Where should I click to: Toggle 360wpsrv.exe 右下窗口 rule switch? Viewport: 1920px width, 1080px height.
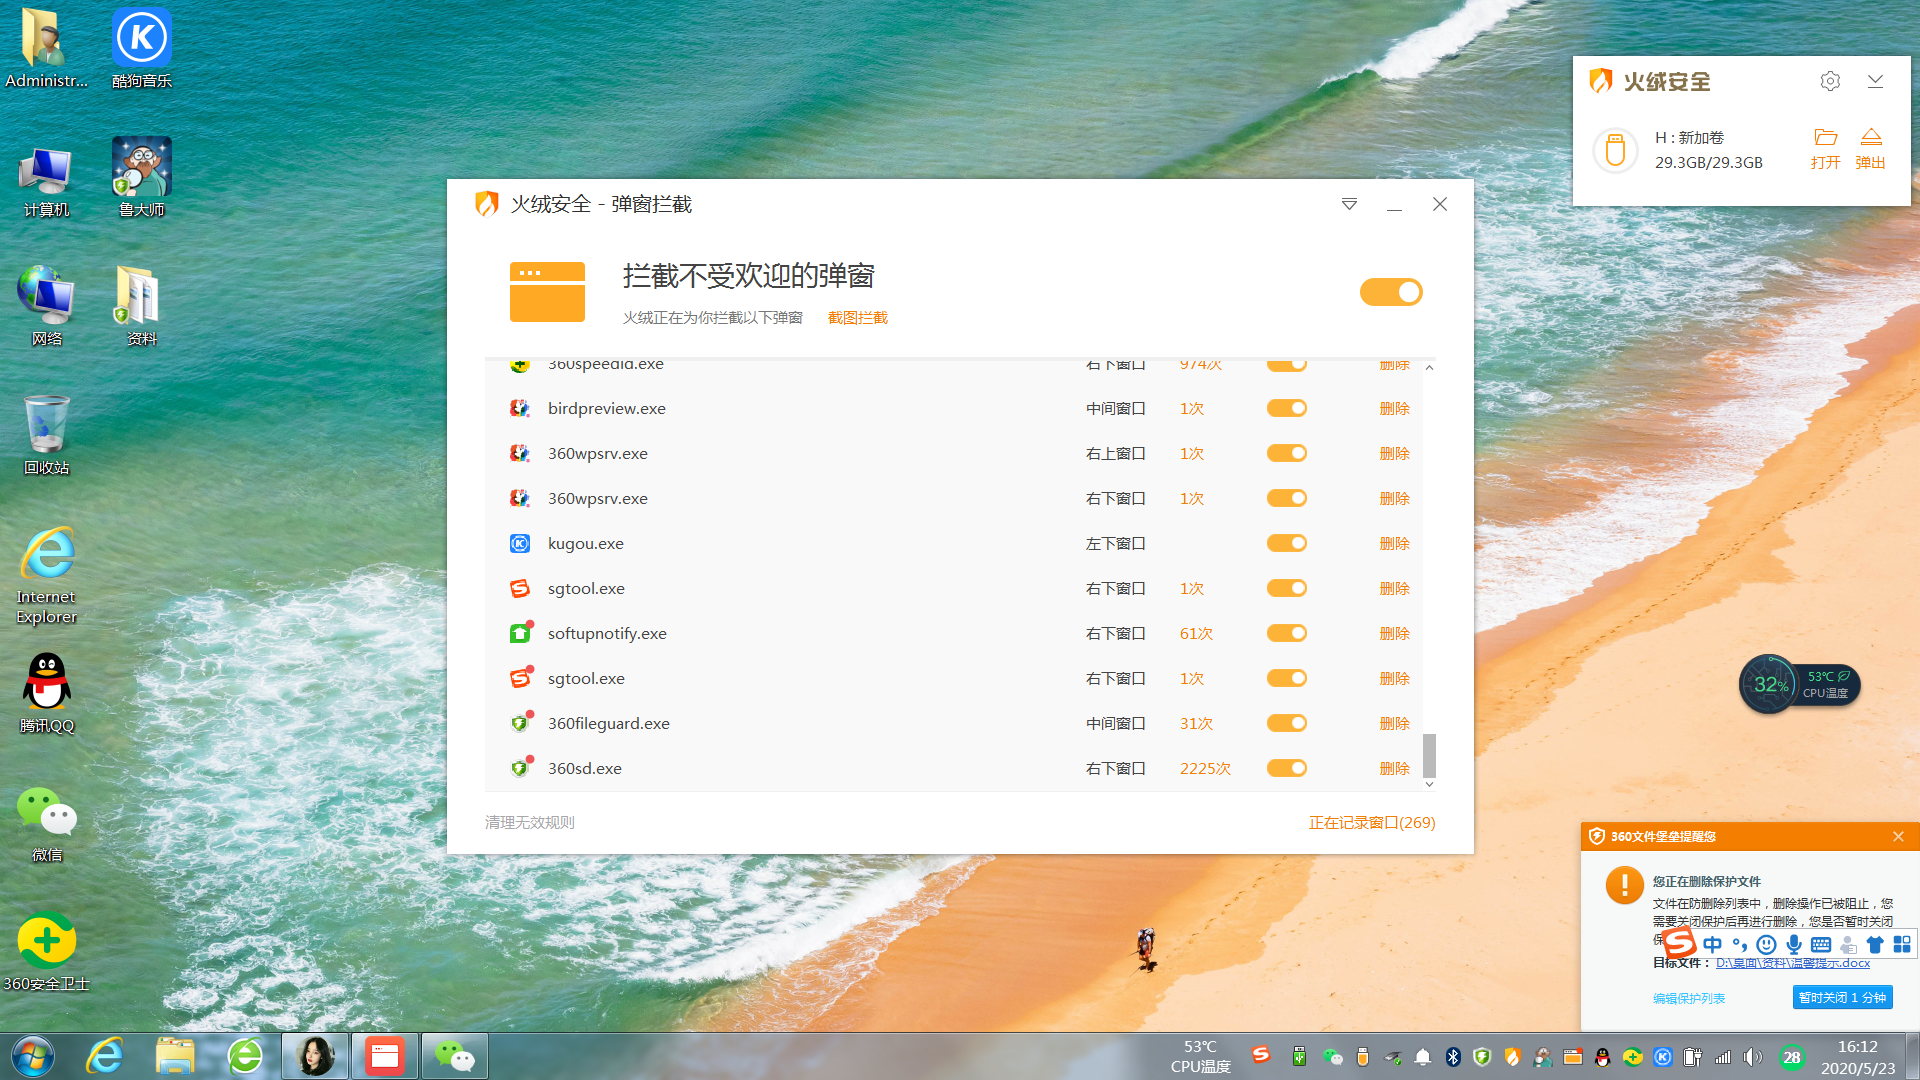pos(1287,498)
